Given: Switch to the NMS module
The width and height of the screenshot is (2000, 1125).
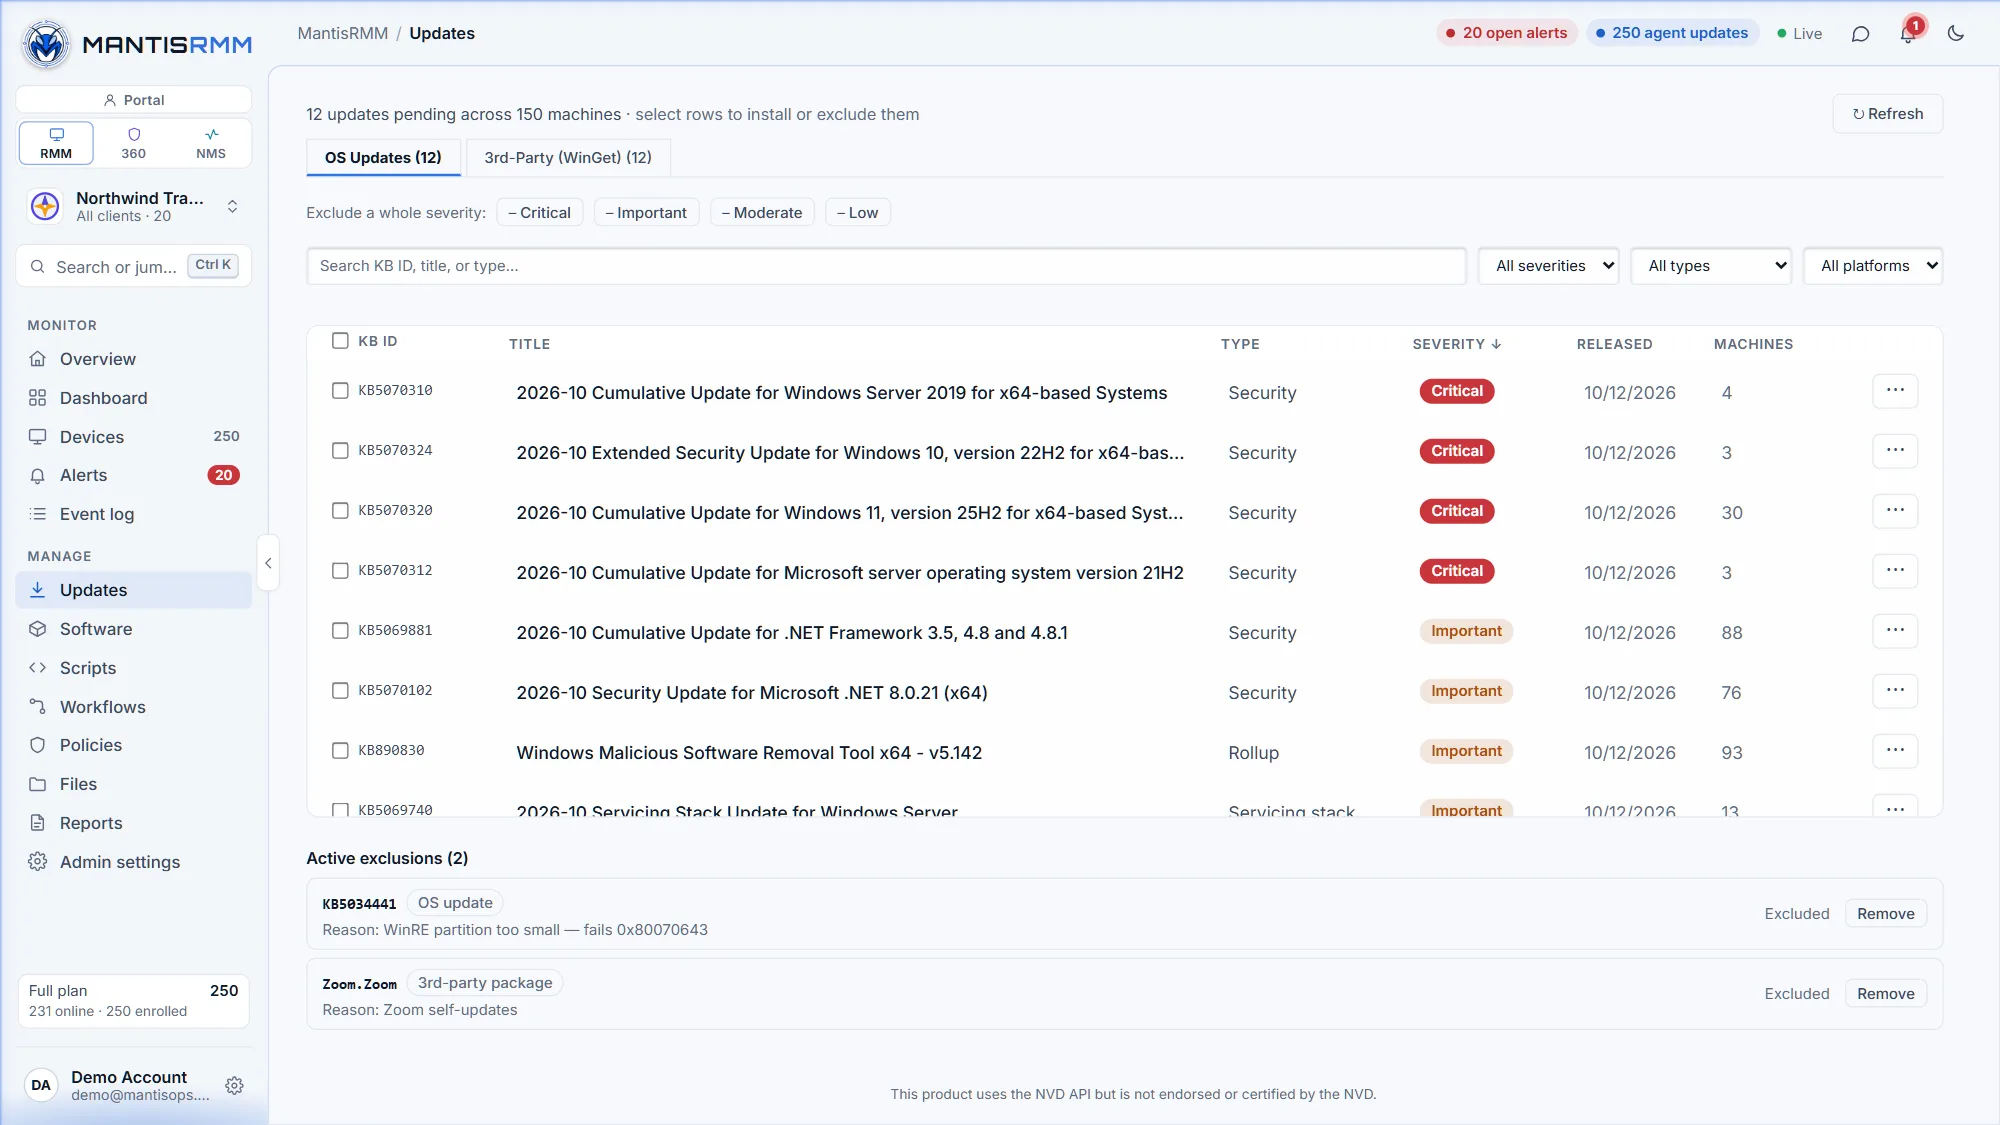Looking at the screenshot, I should click(x=211, y=143).
